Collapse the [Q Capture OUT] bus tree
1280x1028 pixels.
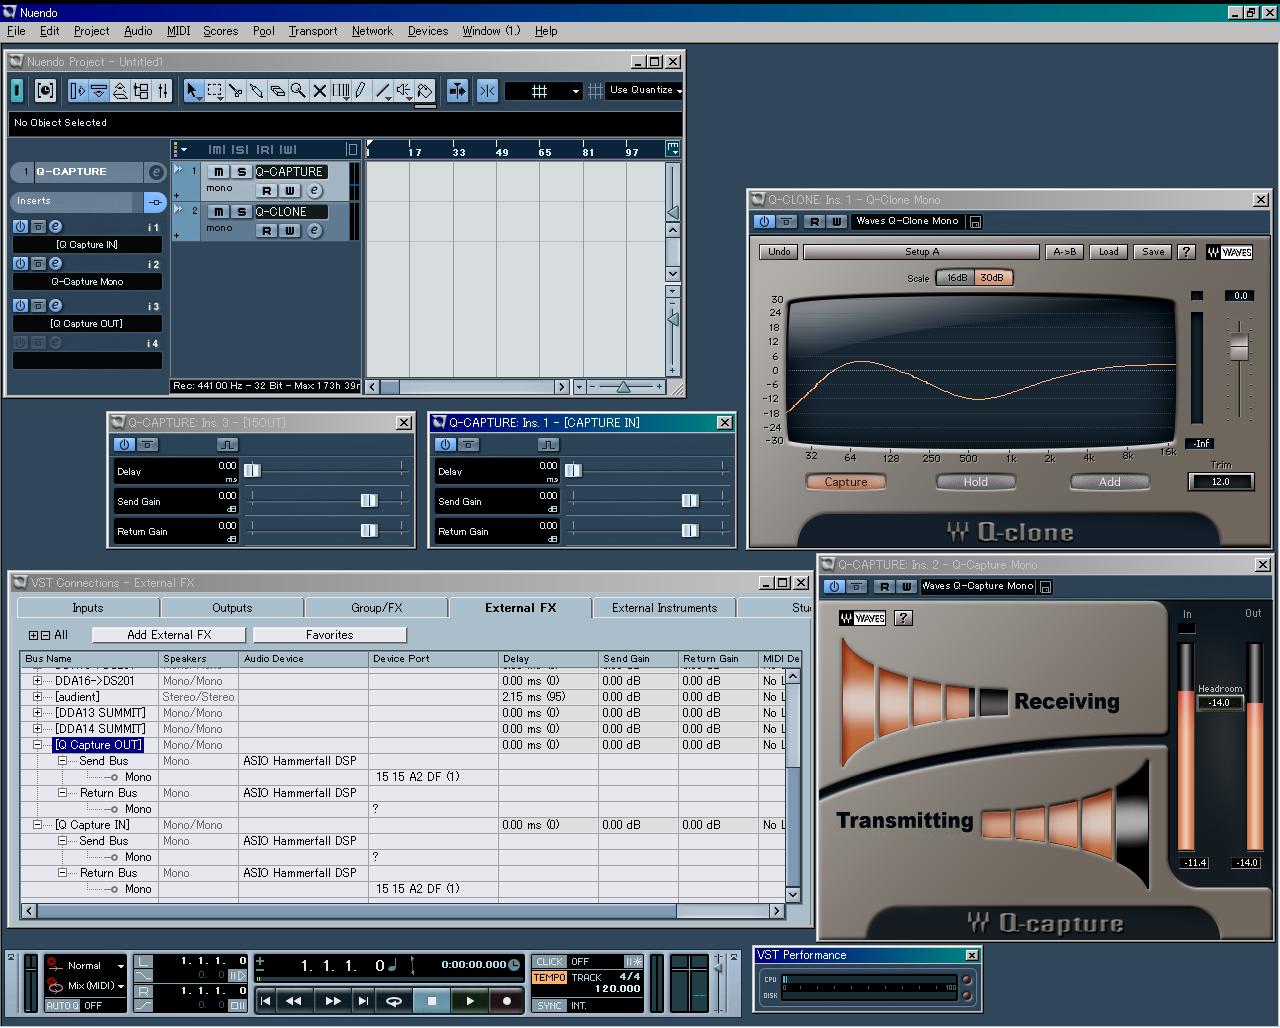coord(38,745)
